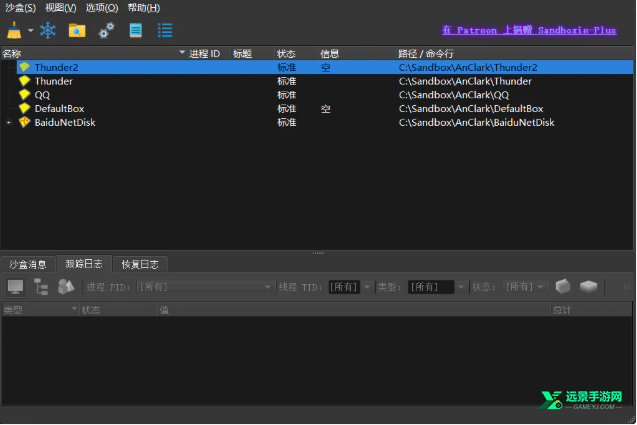The height and width of the screenshot is (425, 637).
Task: Click path C:\Sandbox\AnClark\BaiduNetDisk
Action: tap(477, 123)
